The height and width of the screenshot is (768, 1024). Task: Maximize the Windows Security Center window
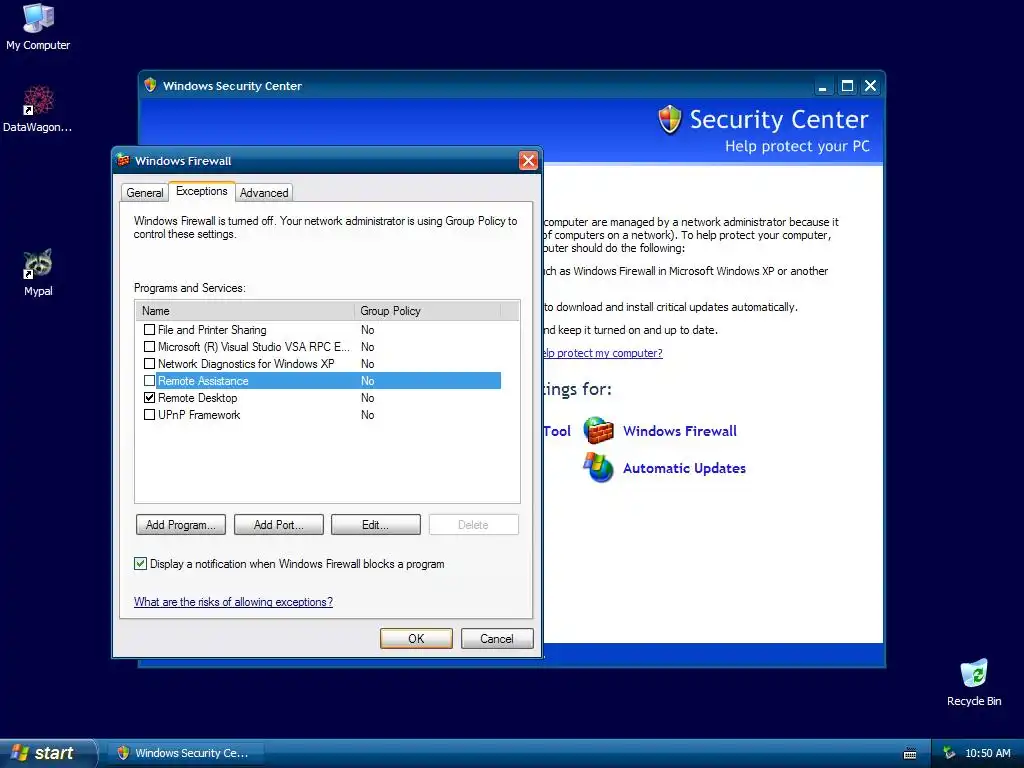click(x=847, y=86)
